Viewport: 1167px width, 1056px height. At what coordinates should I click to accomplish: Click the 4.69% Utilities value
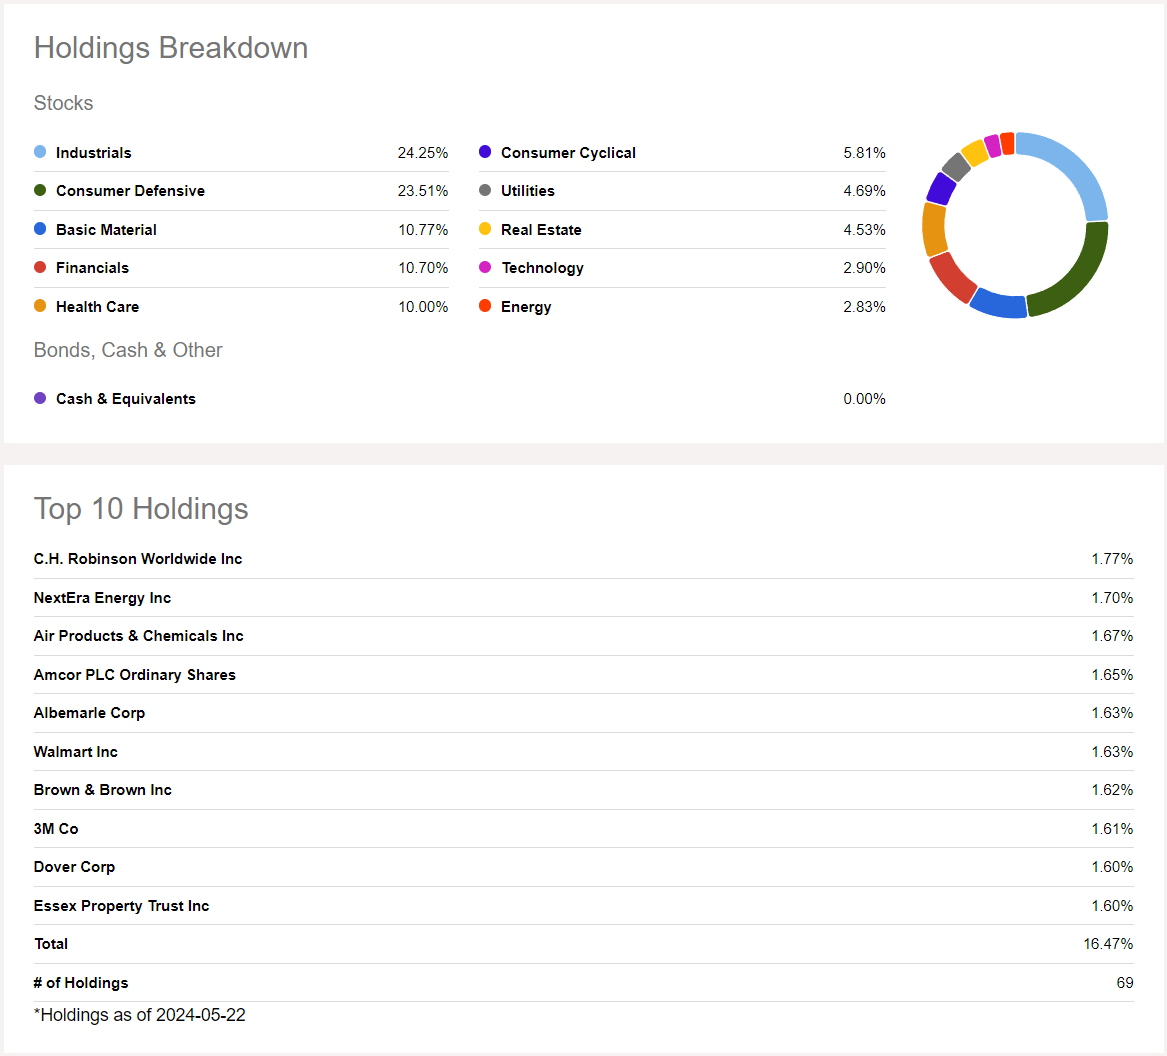pos(864,191)
